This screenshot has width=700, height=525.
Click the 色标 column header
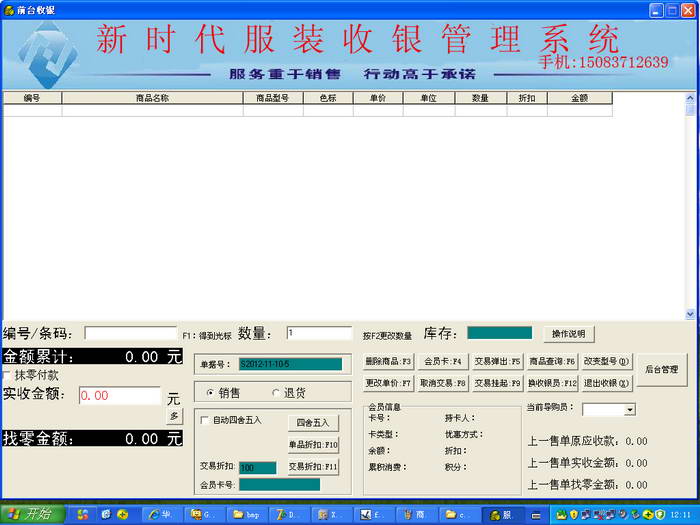click(328, 98)
